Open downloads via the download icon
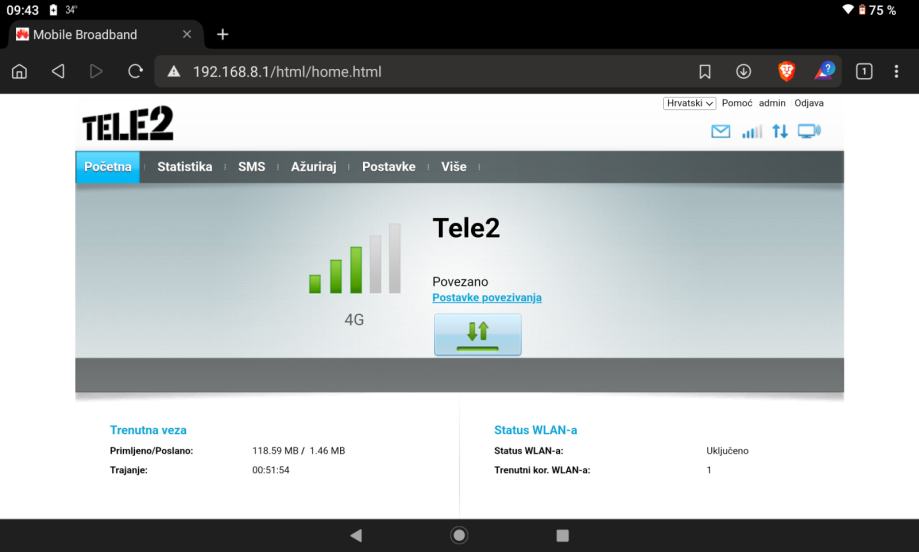The height and width of the screenshot is (552, 919). tap(743, 71)
